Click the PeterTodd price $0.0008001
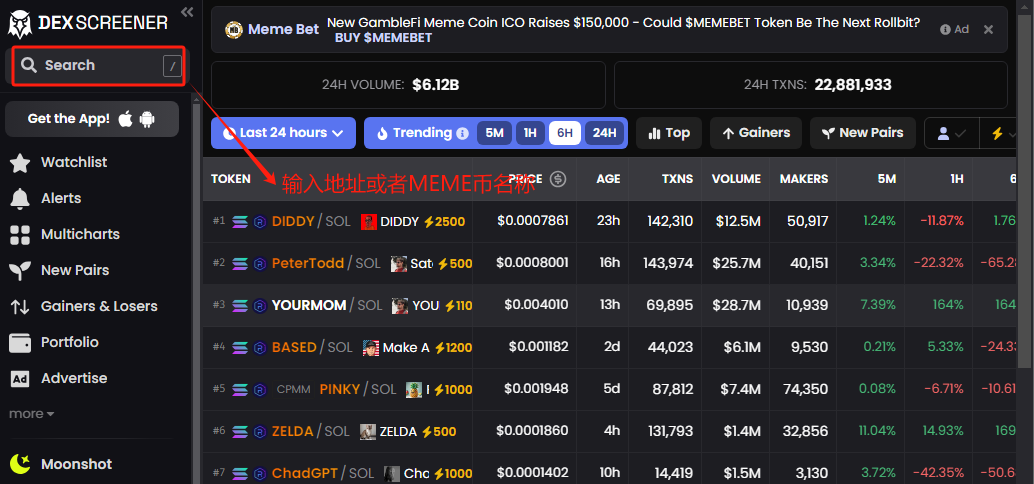The width and height of the screenshot is (1034, 484). 532,263
